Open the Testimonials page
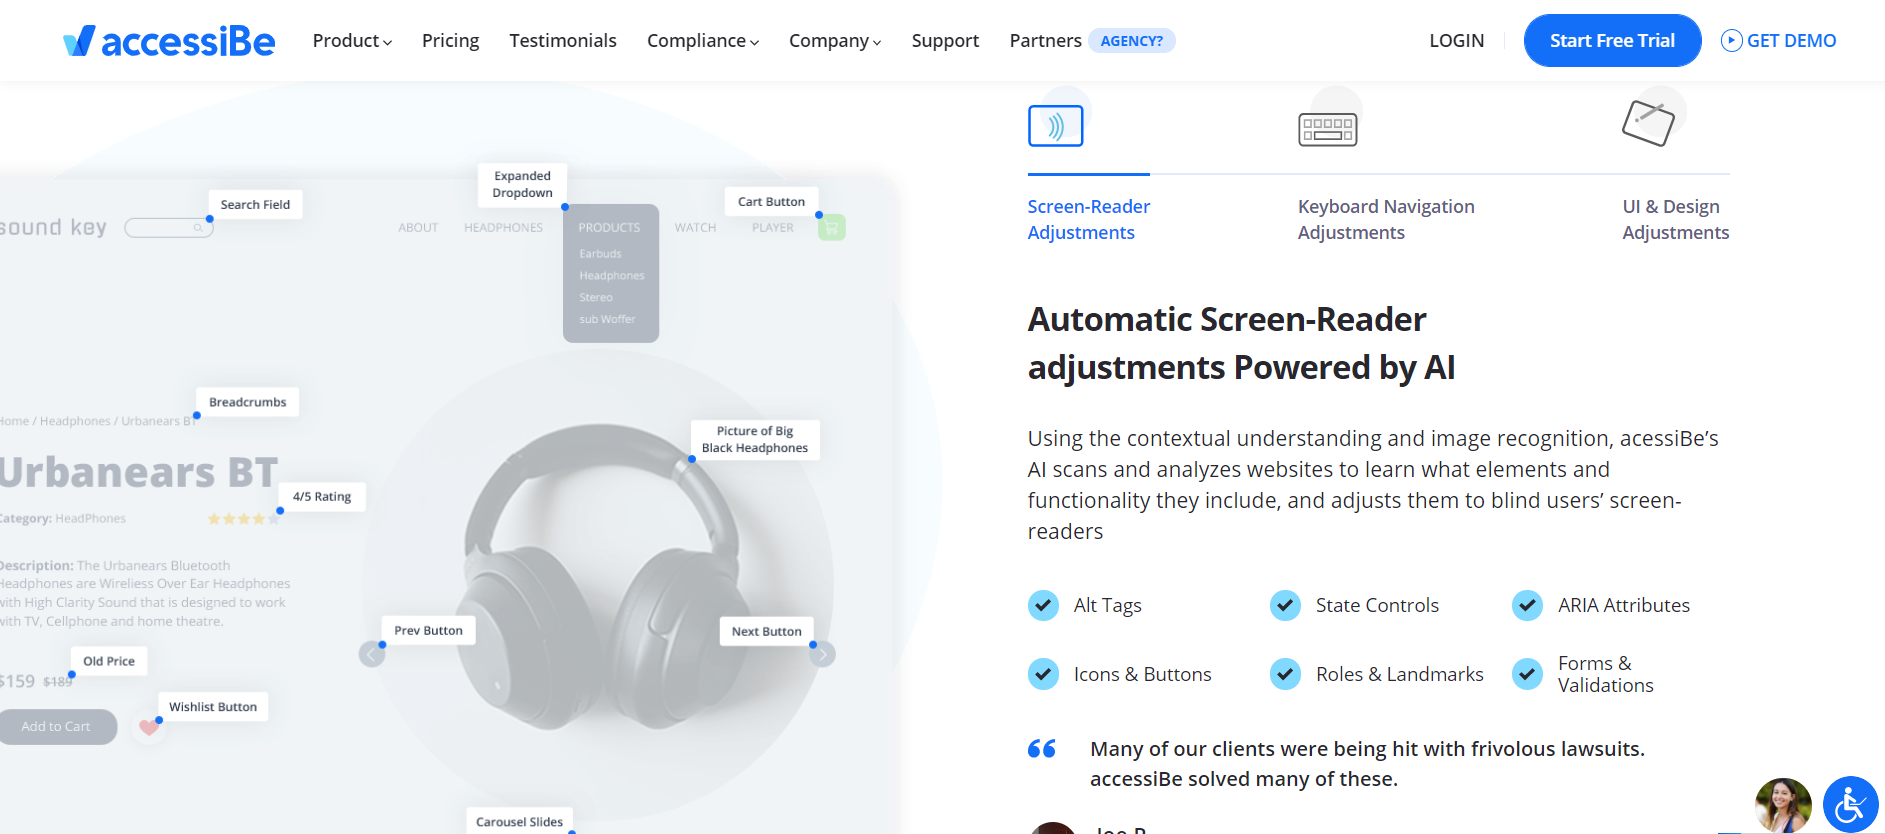The image size is (1885, 834). click(x=563, y=41)
